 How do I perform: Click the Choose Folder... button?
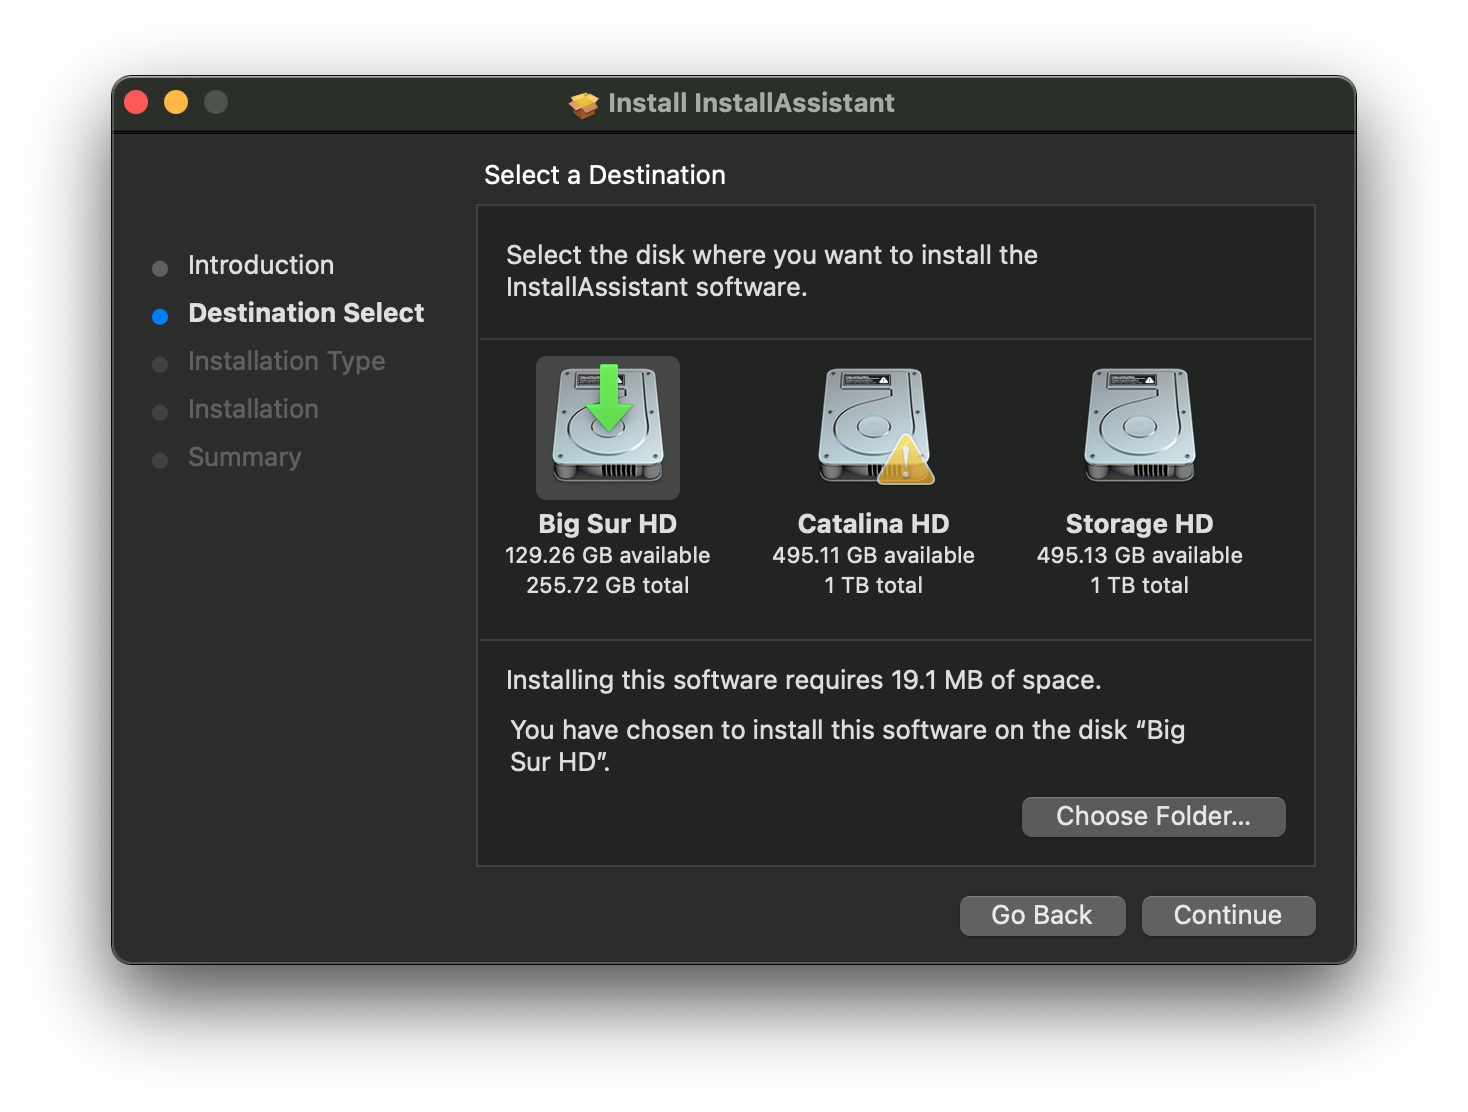1153,816
